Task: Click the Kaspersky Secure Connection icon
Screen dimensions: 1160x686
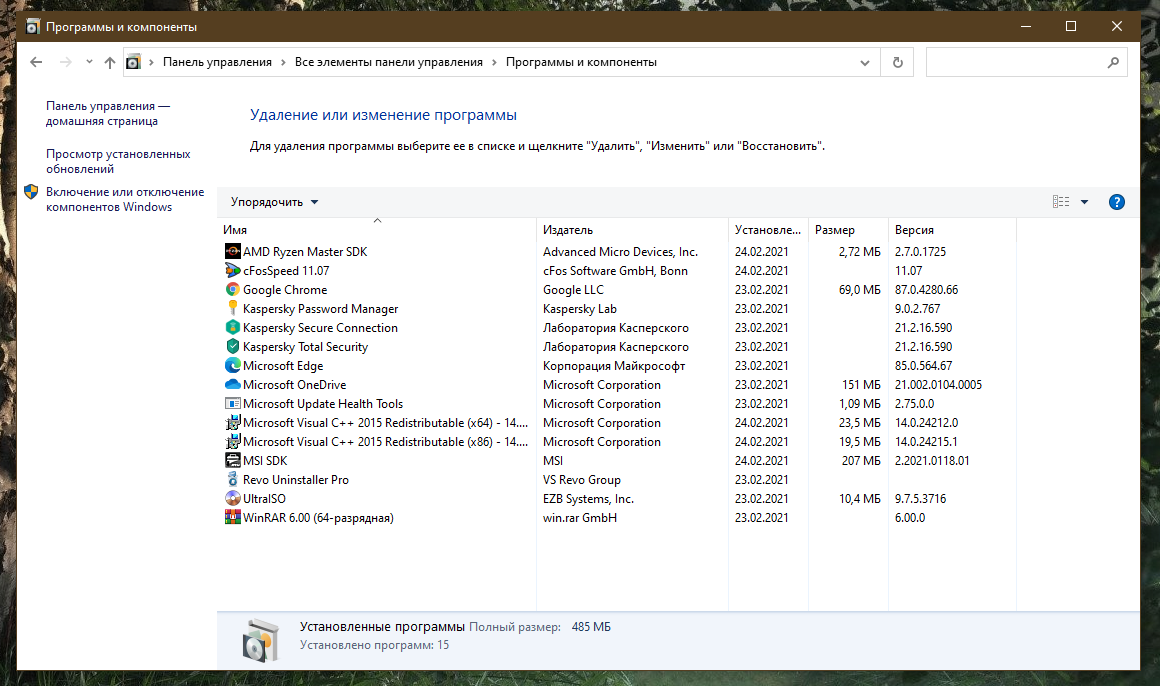Action: (232, 328)
